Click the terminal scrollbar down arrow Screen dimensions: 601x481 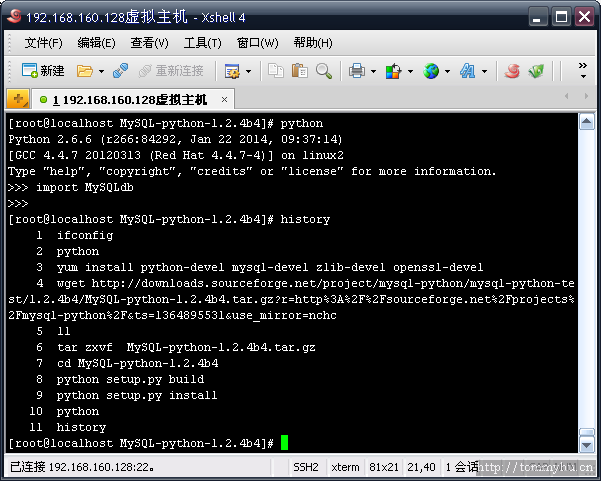coord(587,445)
